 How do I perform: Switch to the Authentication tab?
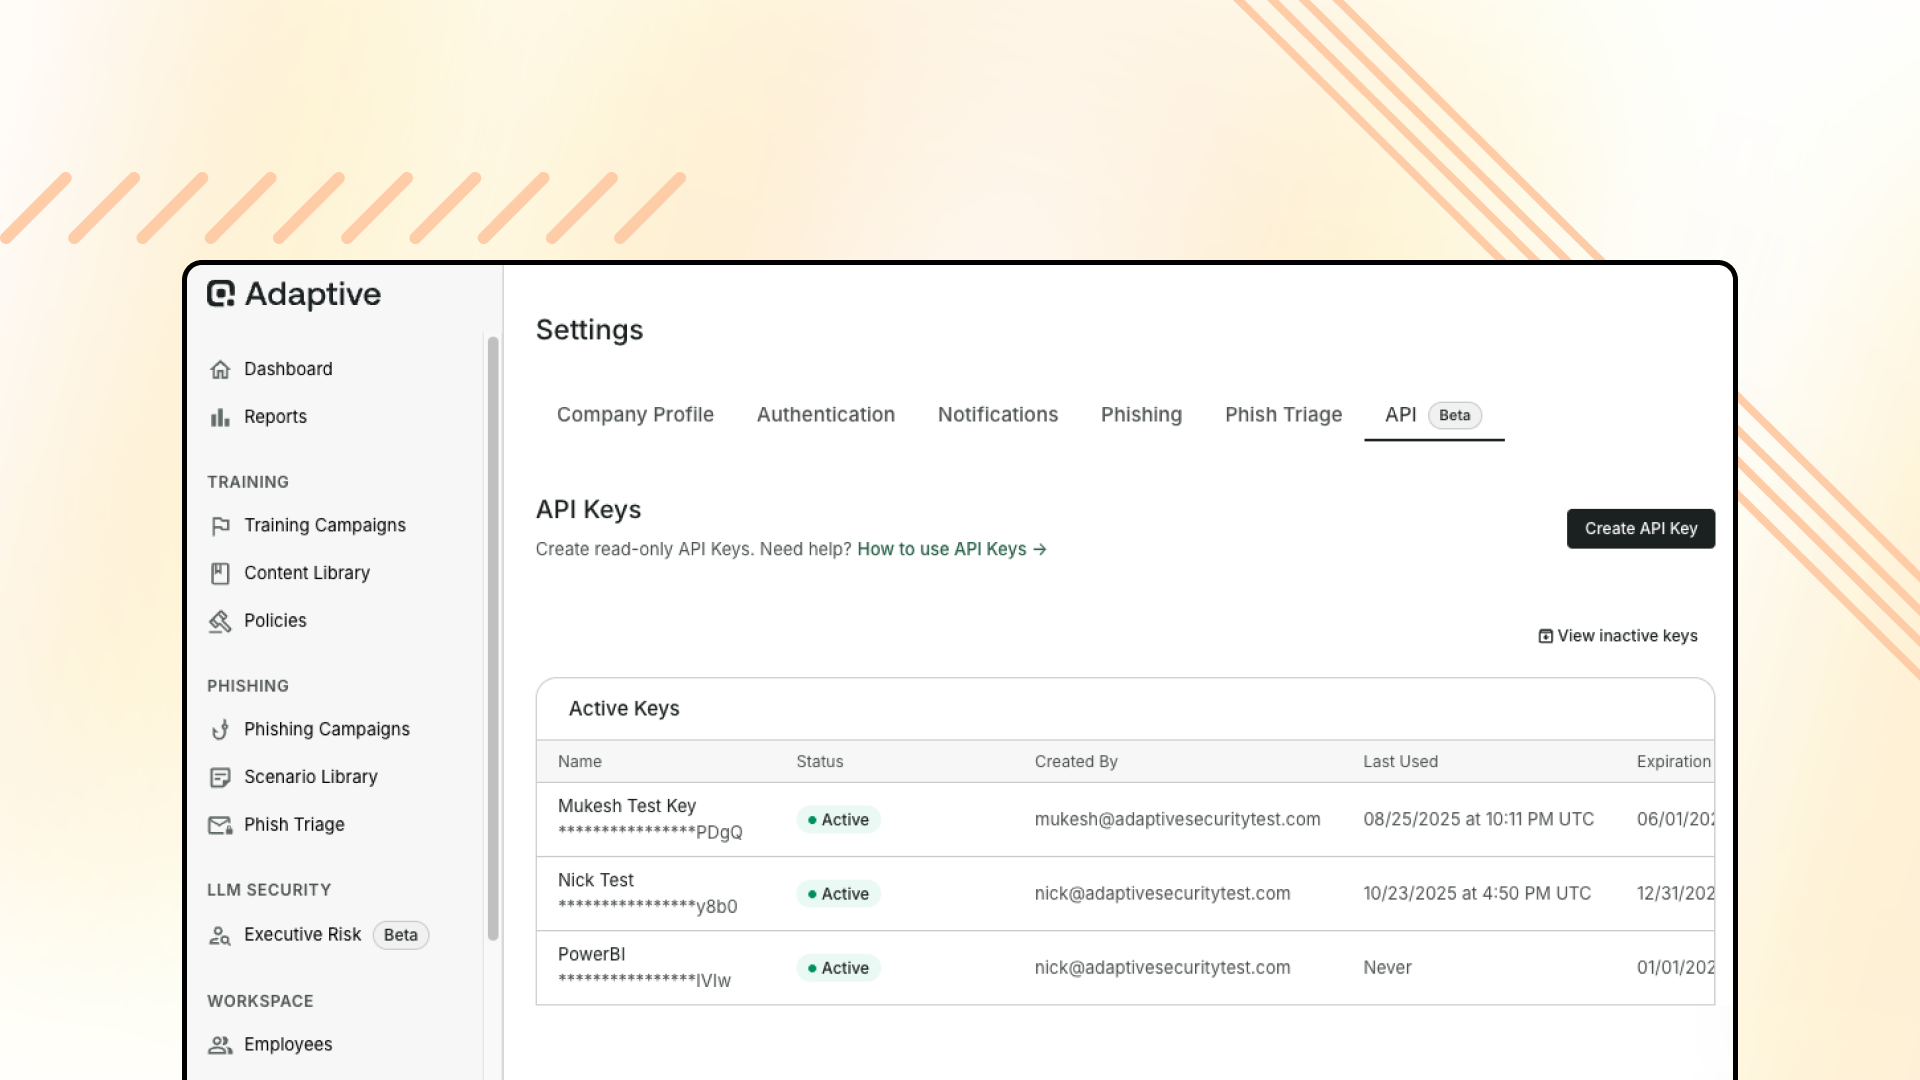coord(825,415)
